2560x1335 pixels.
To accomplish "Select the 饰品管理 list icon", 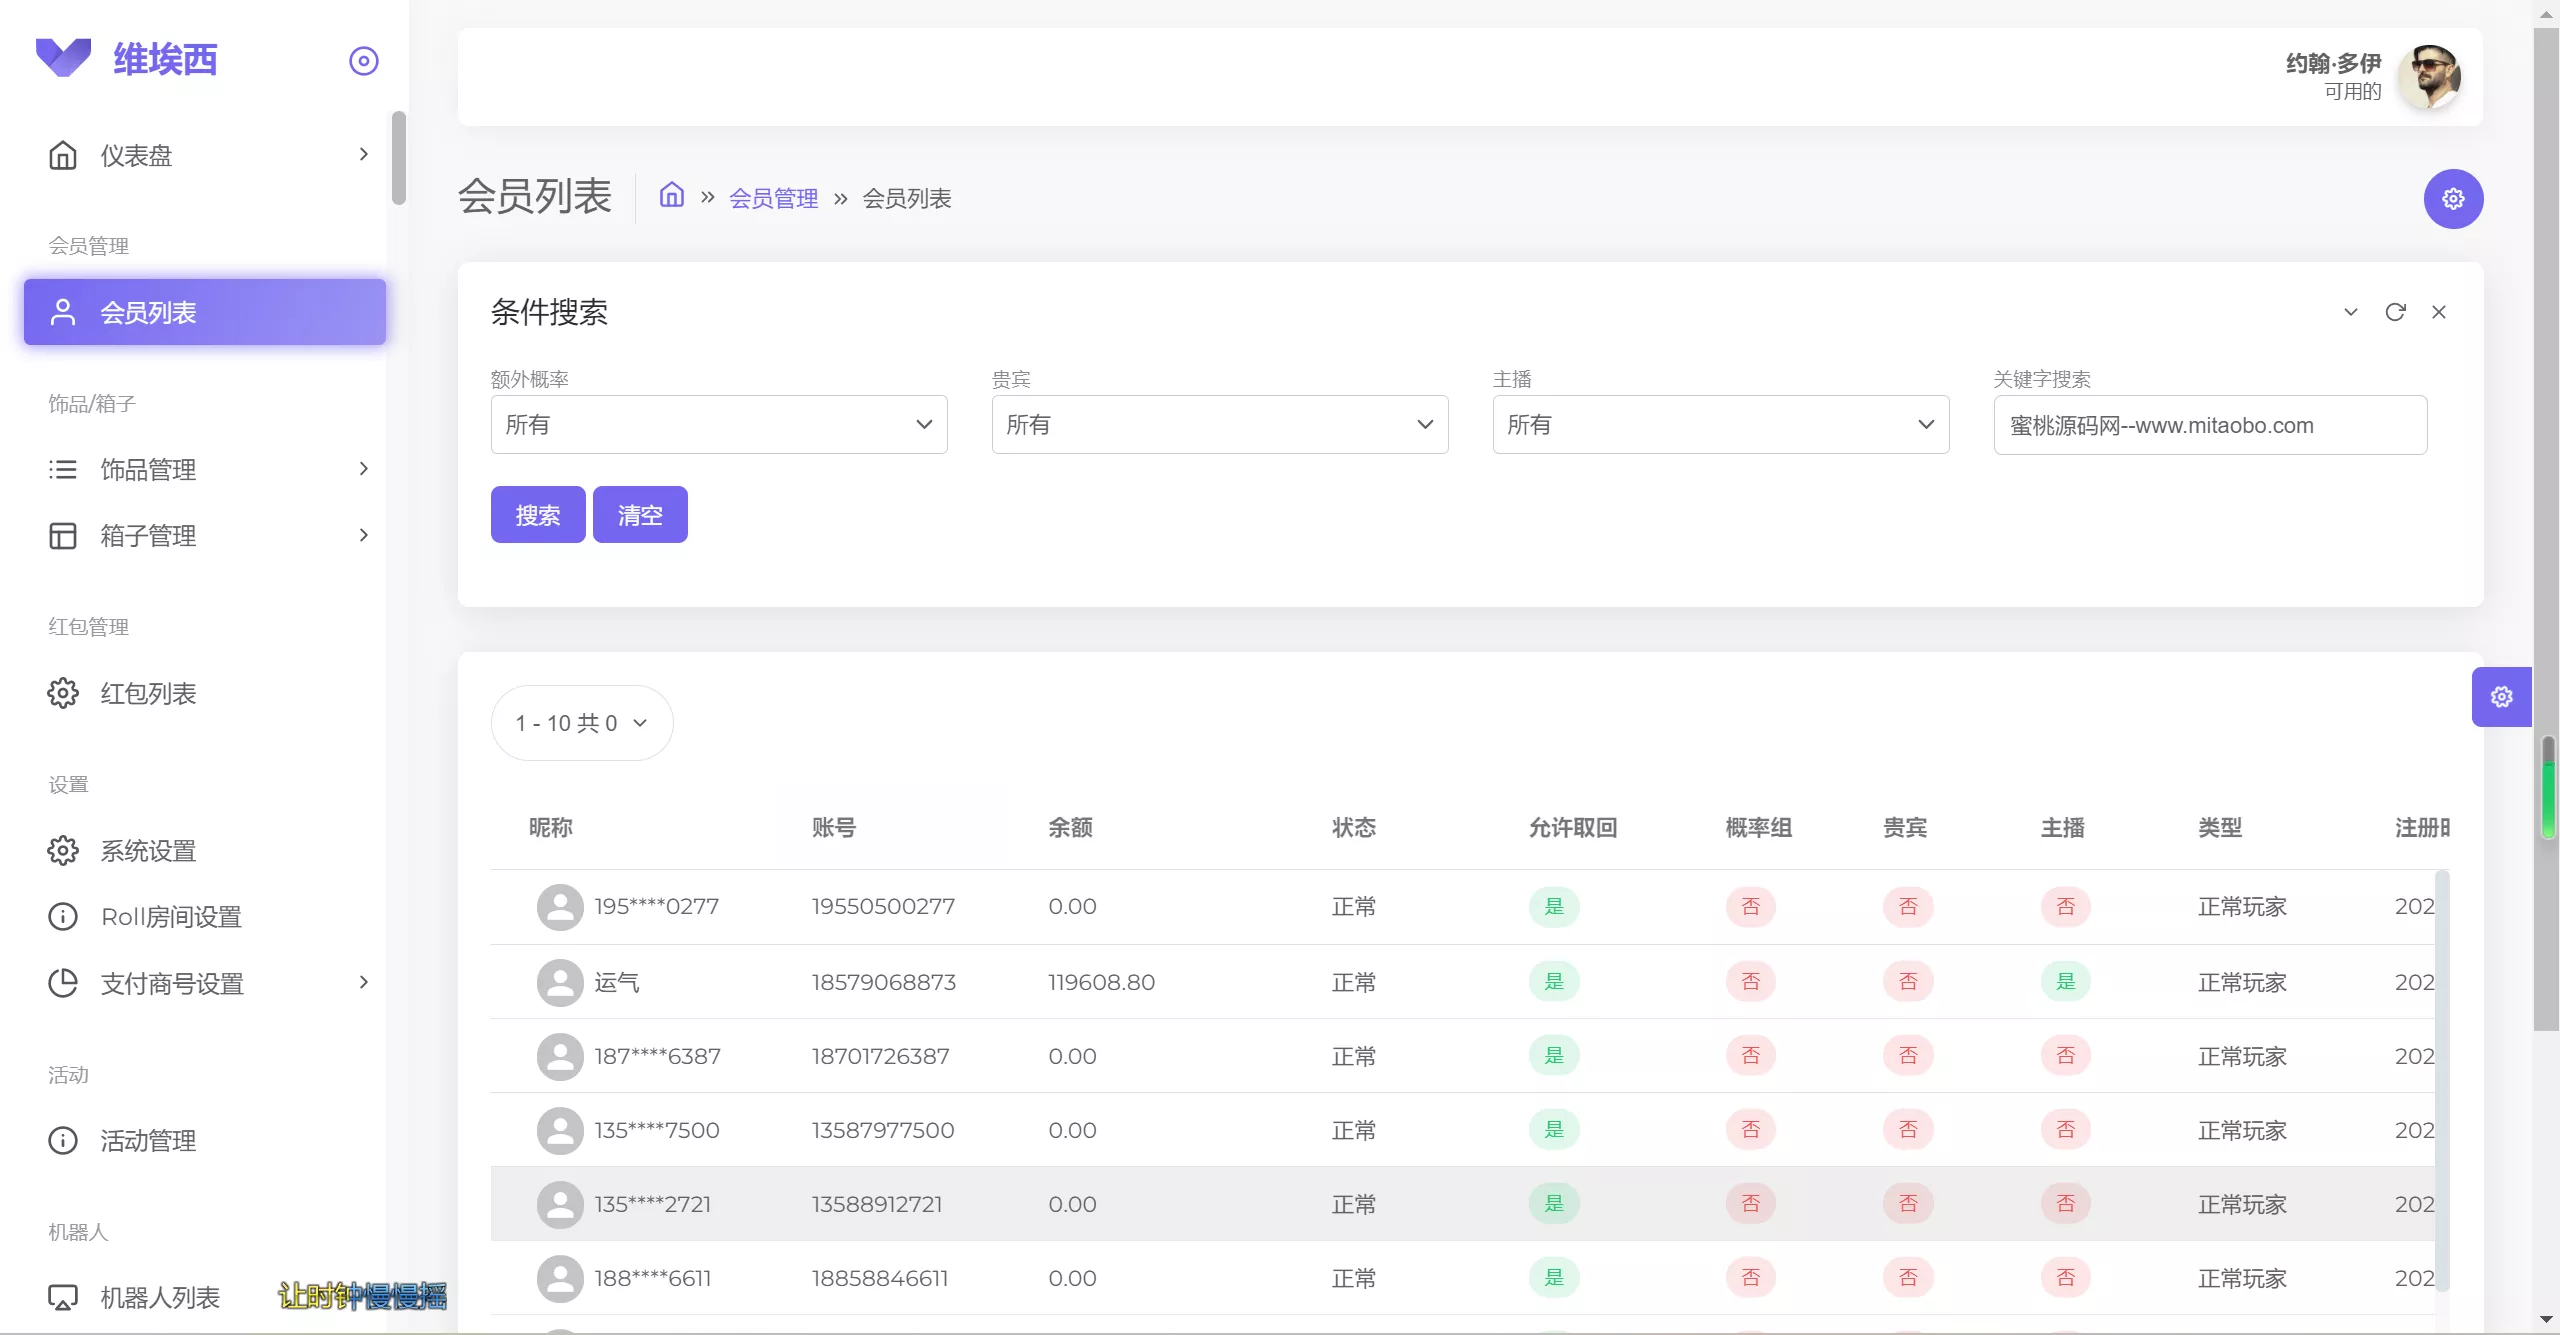I will click(x=62, y=469).
